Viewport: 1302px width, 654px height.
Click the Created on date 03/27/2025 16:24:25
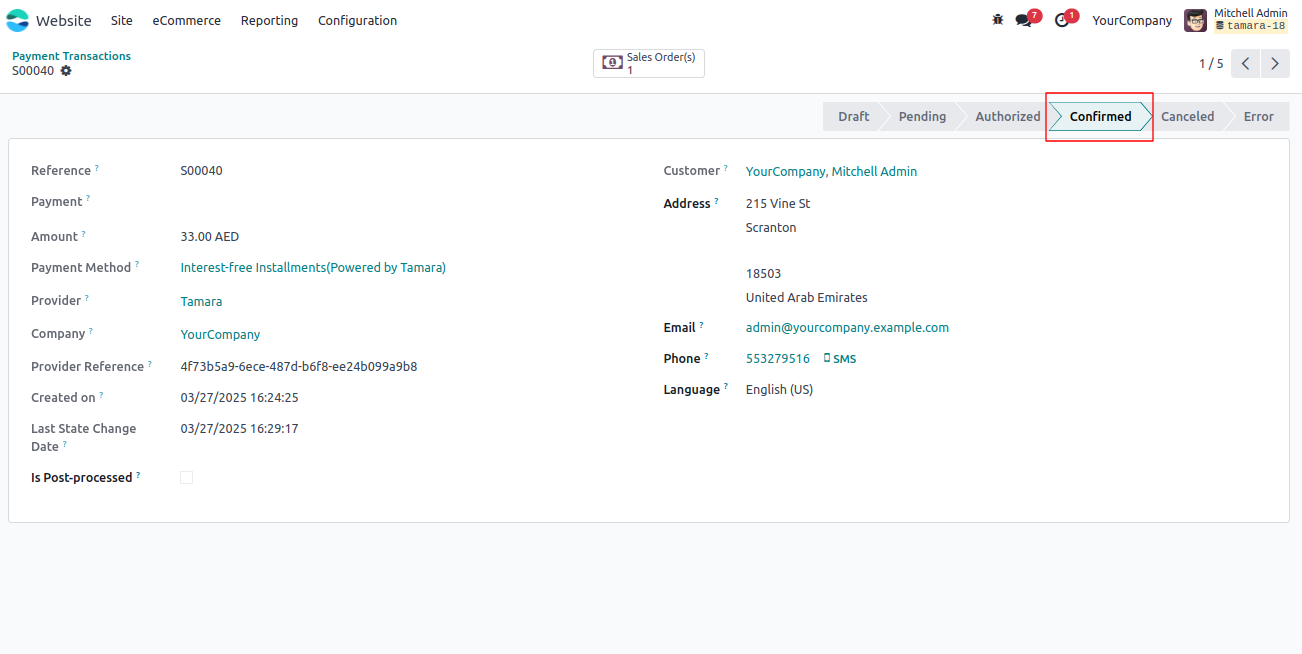239,397
